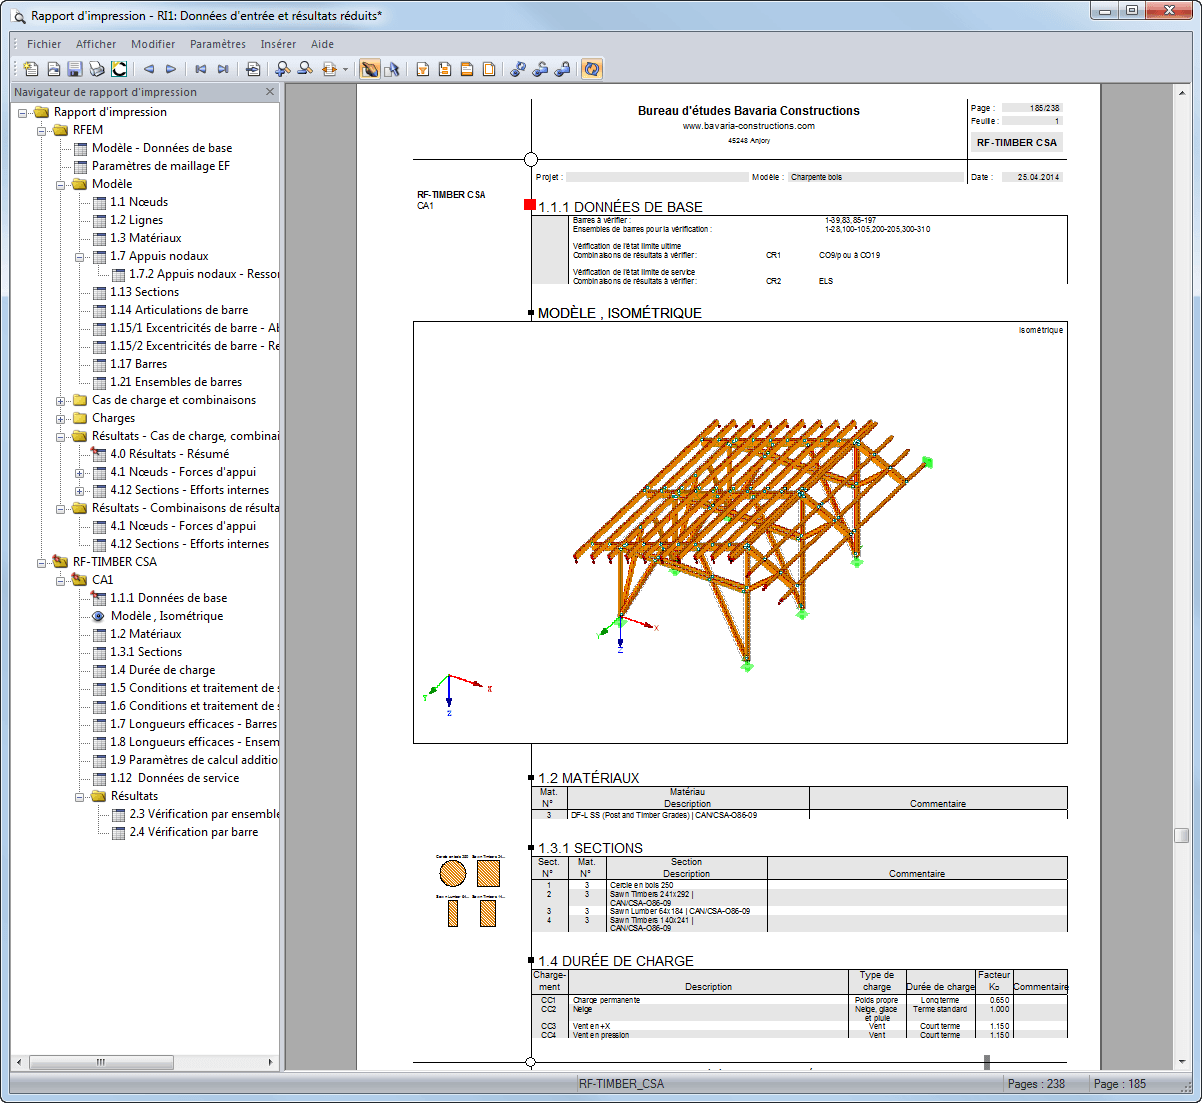Click the Page : 185 status field

point(1120,1084)
